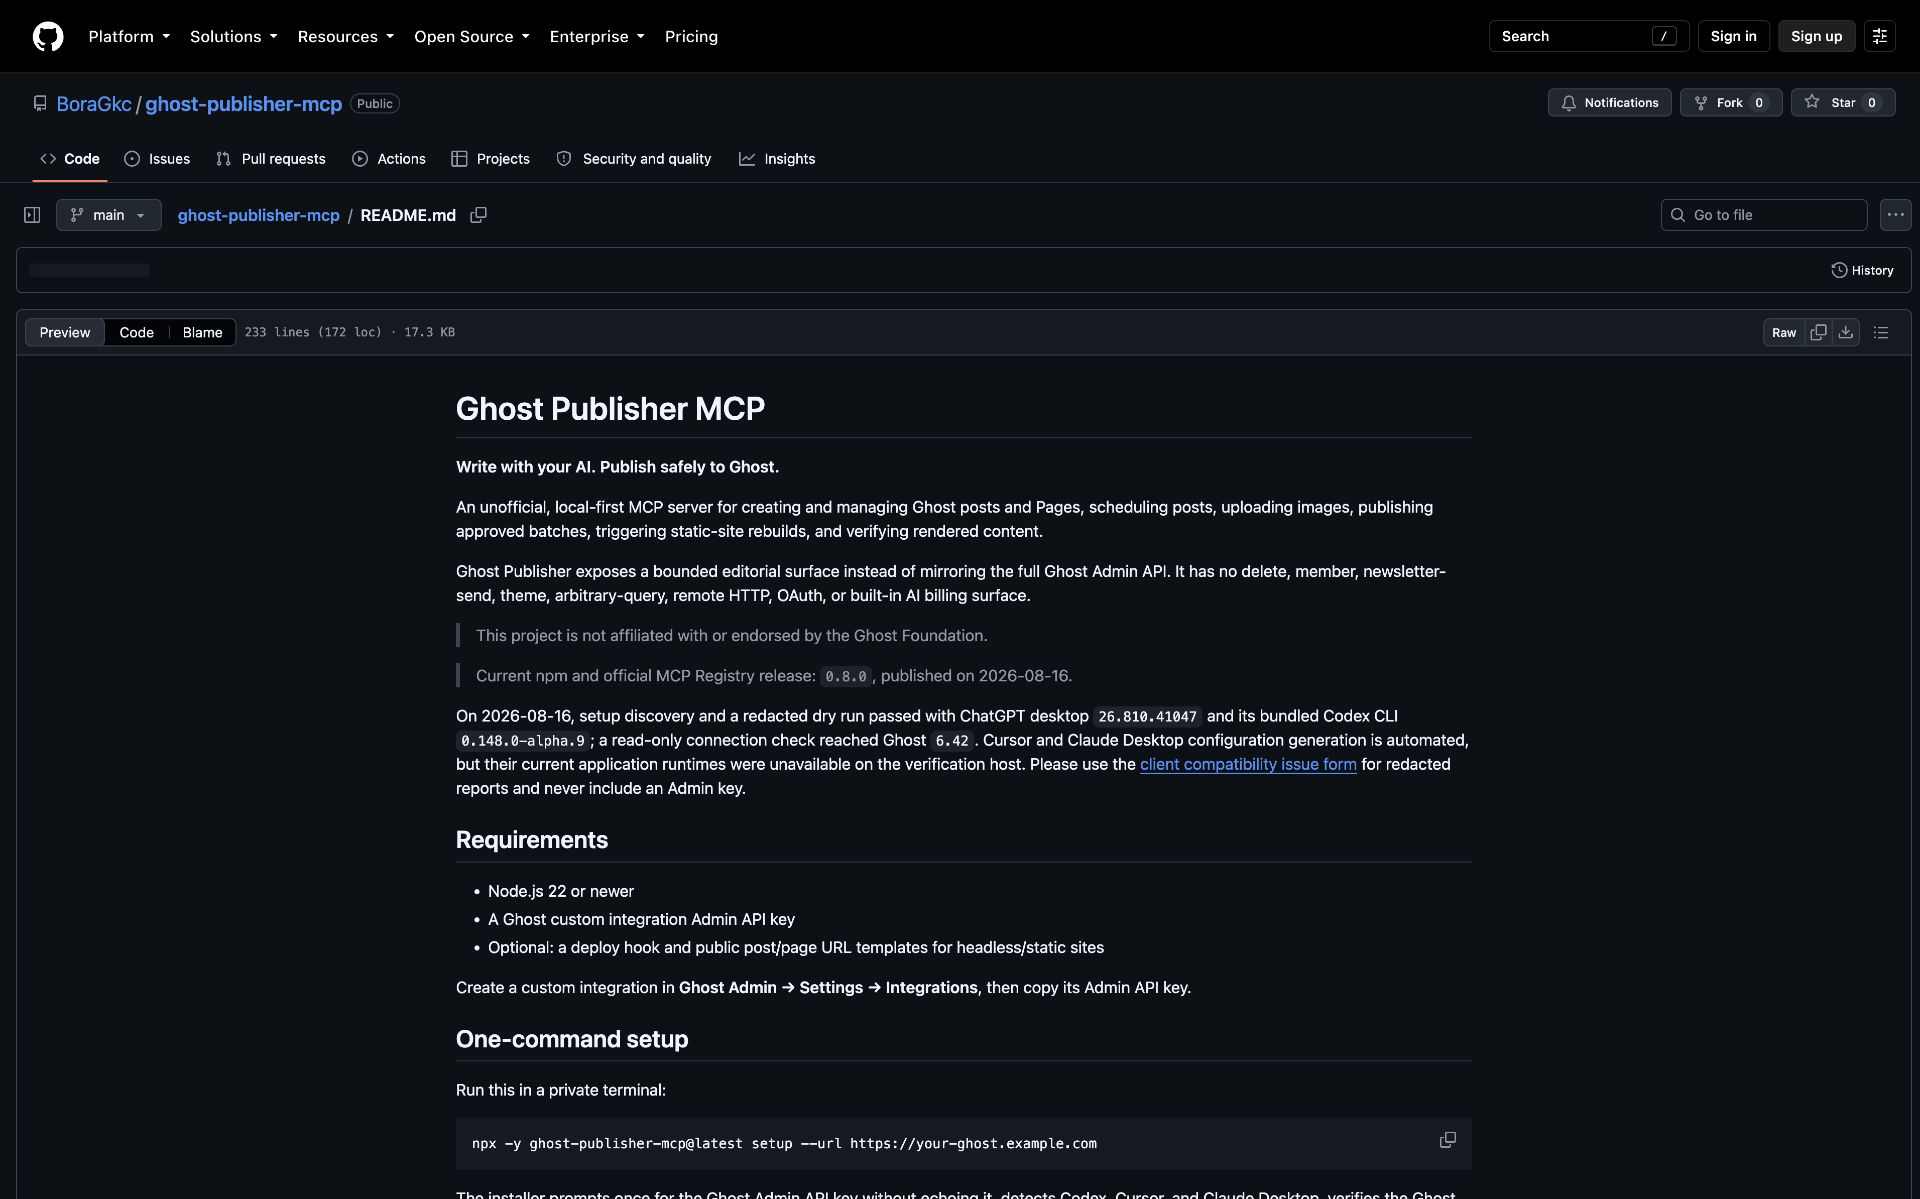Image resolution: width=1920 pixels, height=1199 pixels.
Task: Switch to the Insights tab
Action: pyautogui.click(x=777, y=159)
